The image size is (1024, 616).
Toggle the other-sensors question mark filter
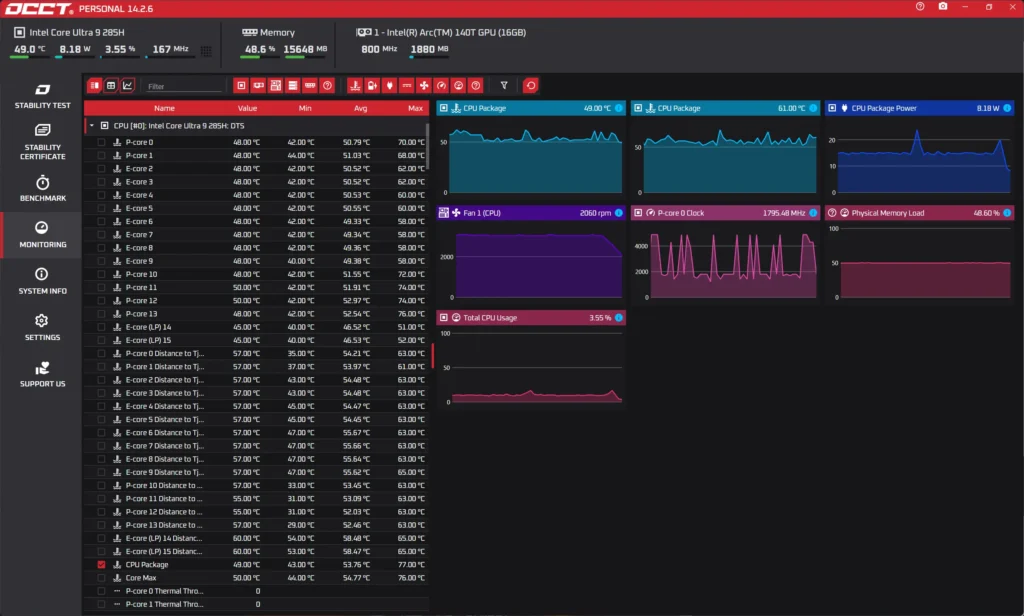pyautogui.click(x=476, y=86)
